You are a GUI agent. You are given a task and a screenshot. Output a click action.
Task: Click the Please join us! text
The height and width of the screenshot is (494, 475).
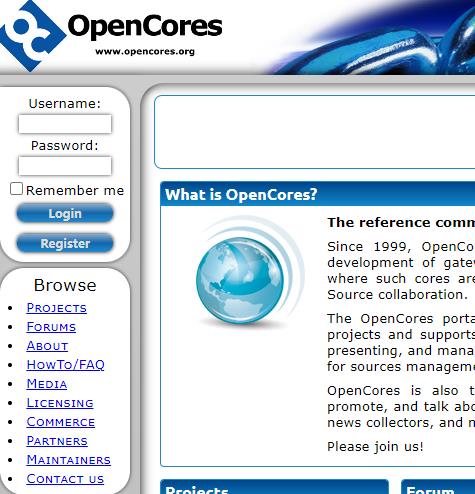click(x=375, y=446)
